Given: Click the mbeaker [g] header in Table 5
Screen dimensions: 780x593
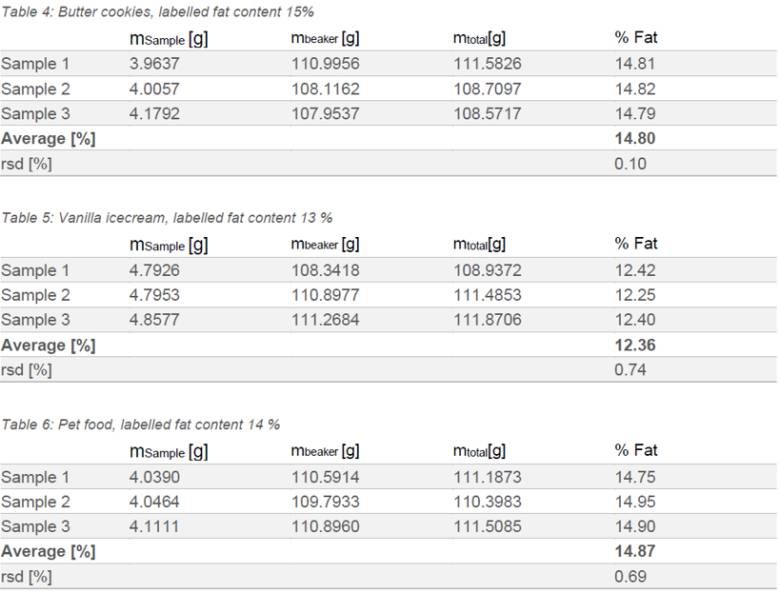Looking at the screenshot, I should click(x=325, y=244).
